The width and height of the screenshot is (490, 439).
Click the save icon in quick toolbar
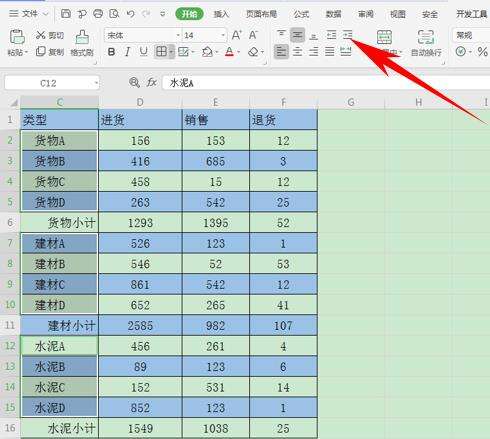(x=66, y=14)
